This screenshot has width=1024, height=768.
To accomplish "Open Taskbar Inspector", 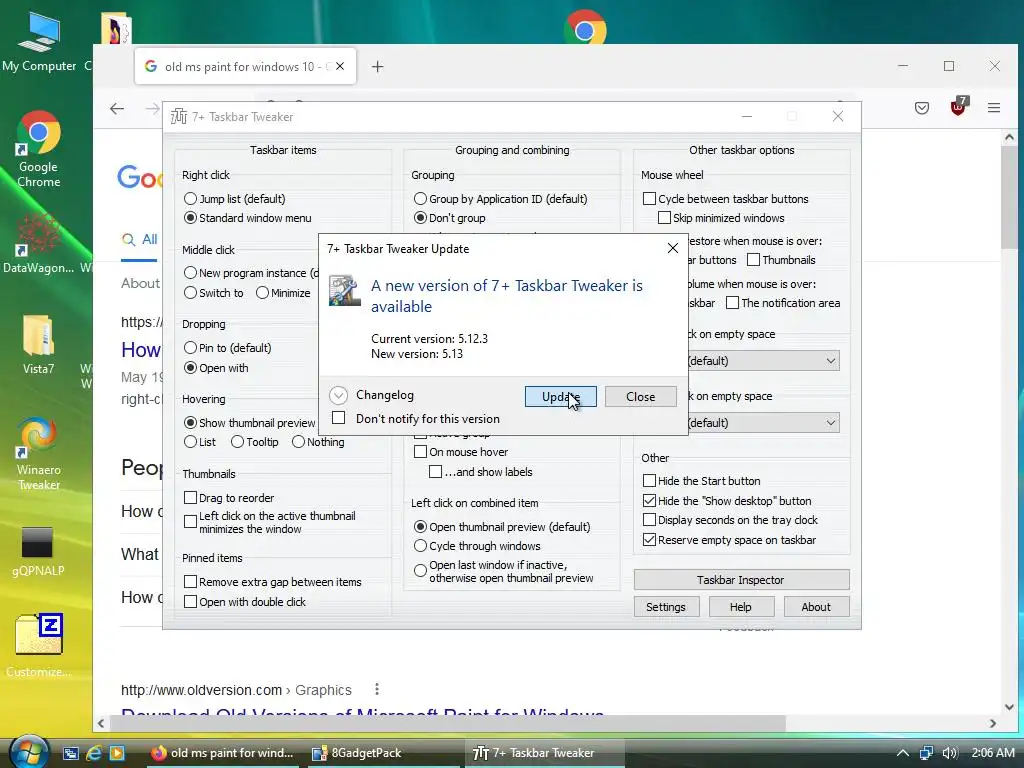I will point(741,580).
